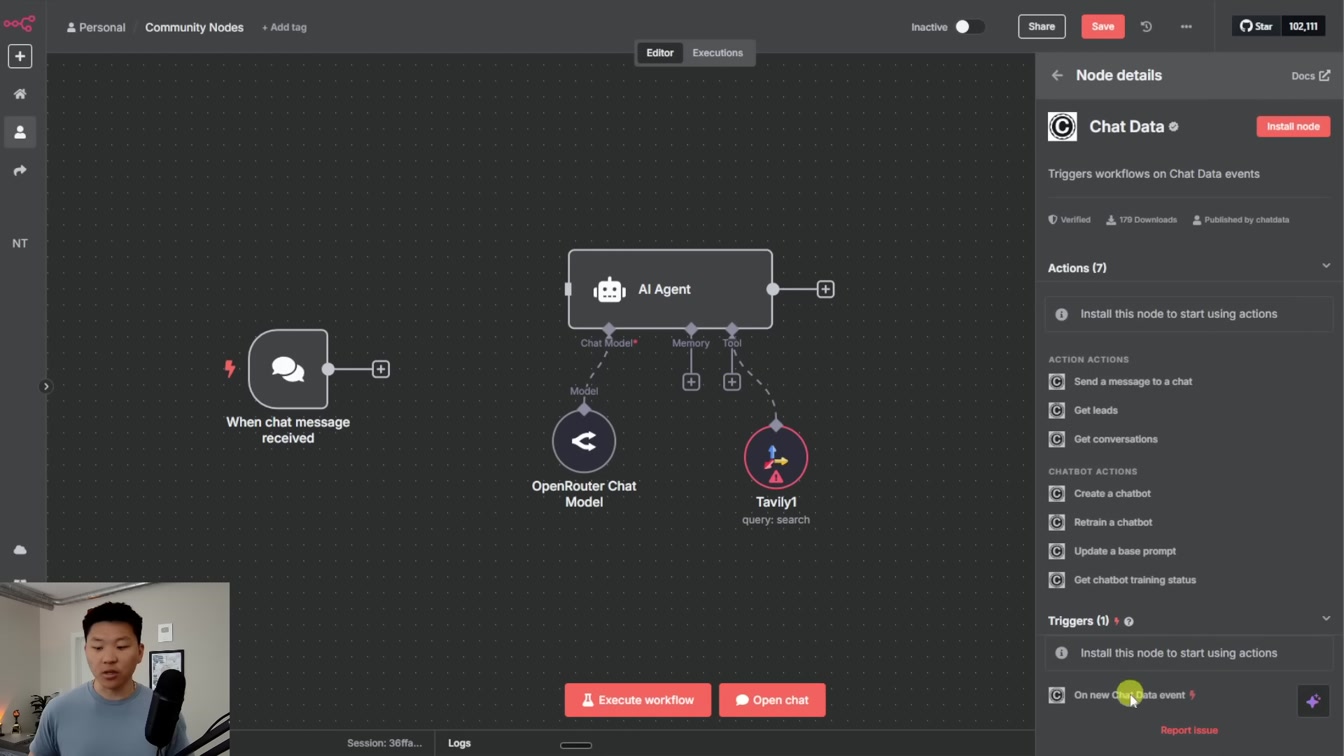Click the Add tag link

pyautogui.click(x=284, y=27)
